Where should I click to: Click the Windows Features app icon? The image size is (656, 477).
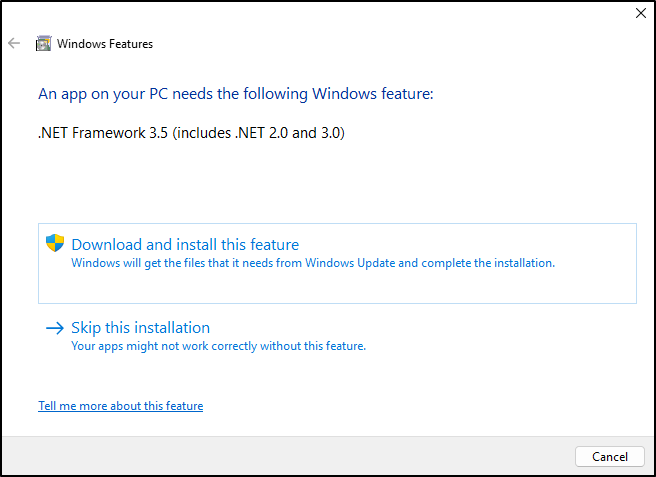(x=44, y=44)
